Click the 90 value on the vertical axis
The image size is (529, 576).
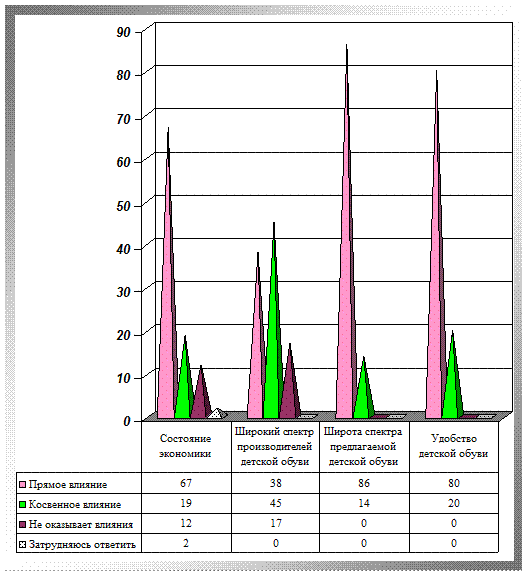[x=124, y=32]
